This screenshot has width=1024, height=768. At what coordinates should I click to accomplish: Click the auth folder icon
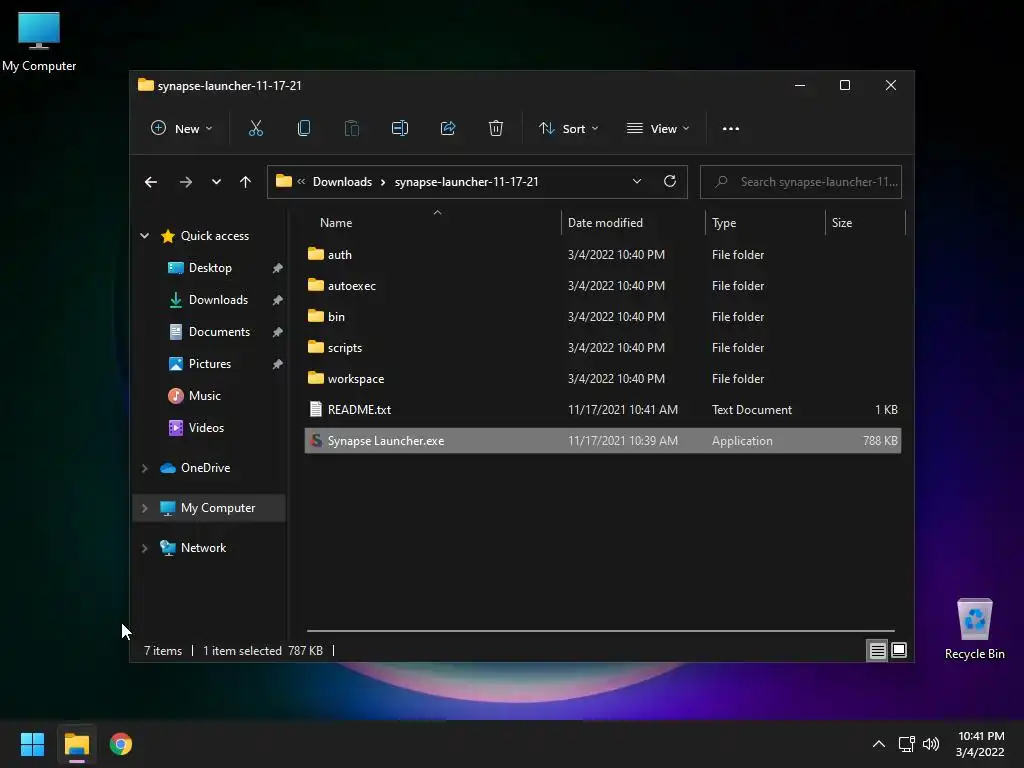point(316,254)
